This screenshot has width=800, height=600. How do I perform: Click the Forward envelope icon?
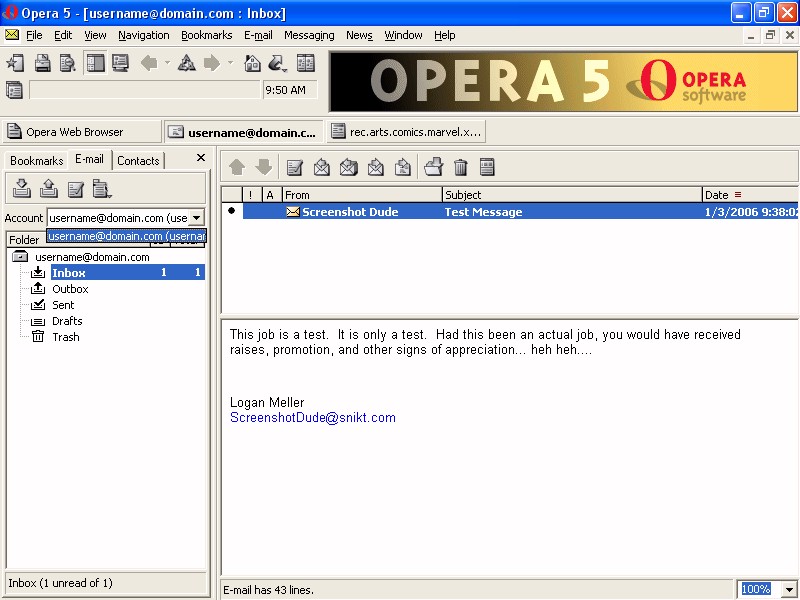pos(376,167)
